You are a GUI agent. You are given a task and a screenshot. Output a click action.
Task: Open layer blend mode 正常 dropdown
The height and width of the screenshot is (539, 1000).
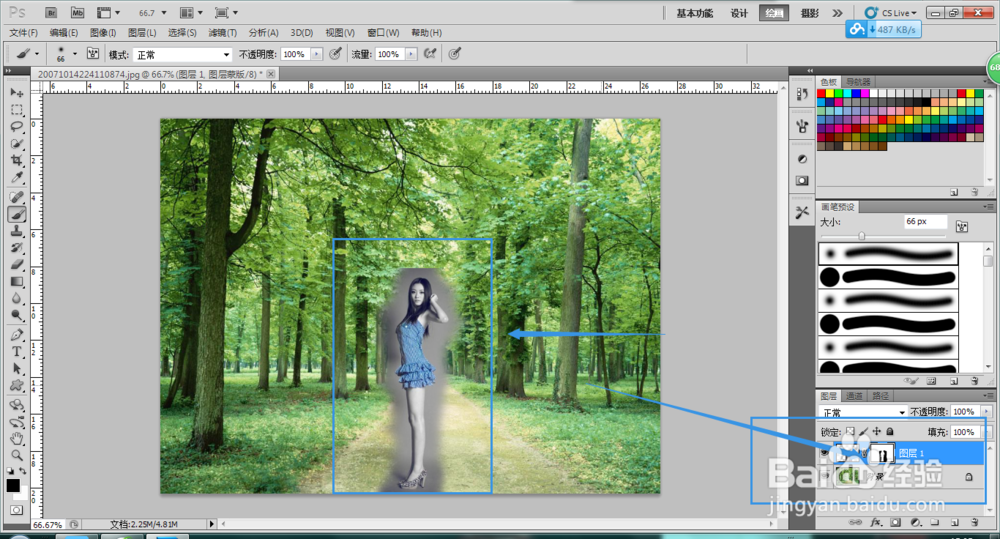coord(864,412)
